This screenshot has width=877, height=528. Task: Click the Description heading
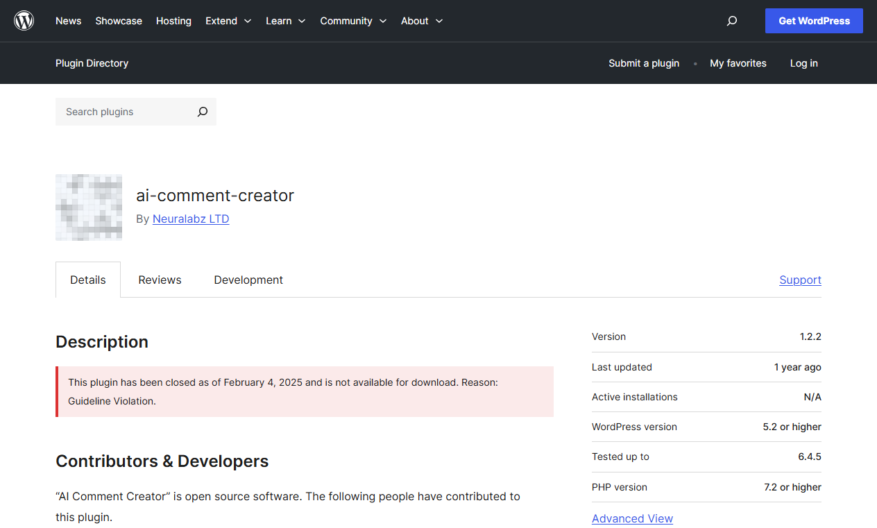pos(102,342)
